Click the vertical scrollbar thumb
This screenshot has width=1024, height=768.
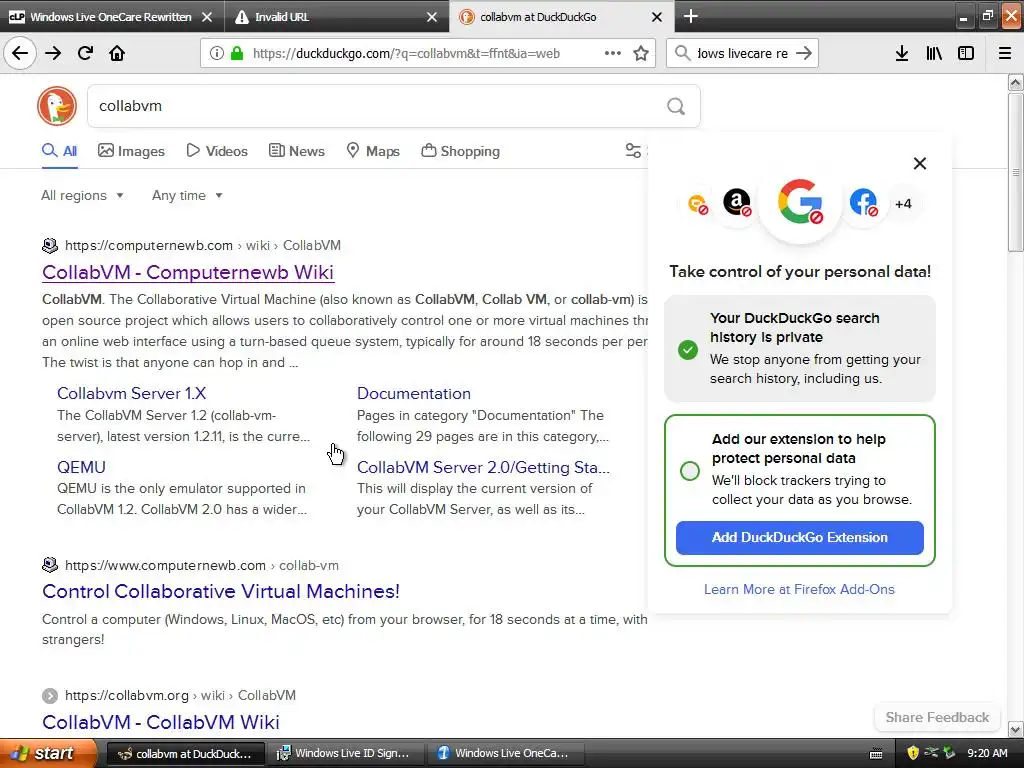1016,172
